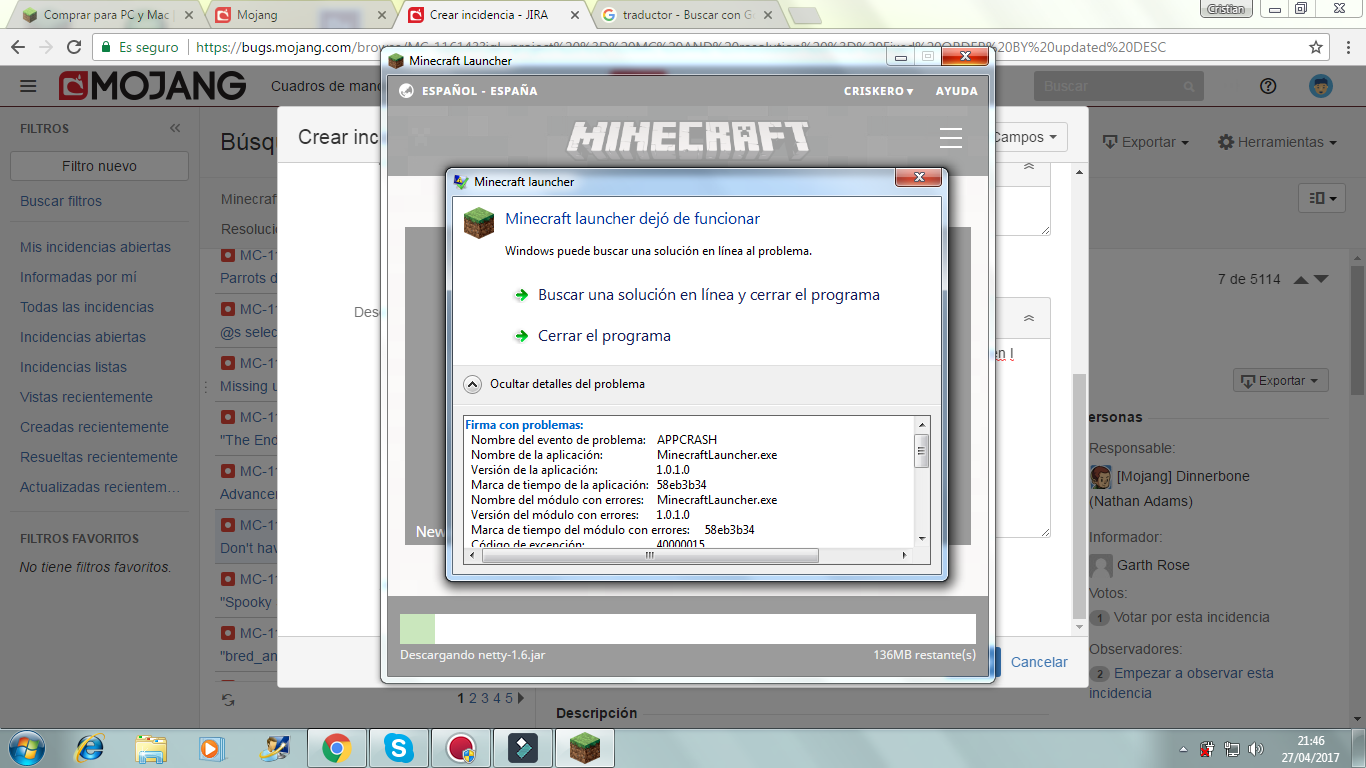Open the Minecraft launcher hamburger menu
1366x768 pixels.
tap(950, 138)
